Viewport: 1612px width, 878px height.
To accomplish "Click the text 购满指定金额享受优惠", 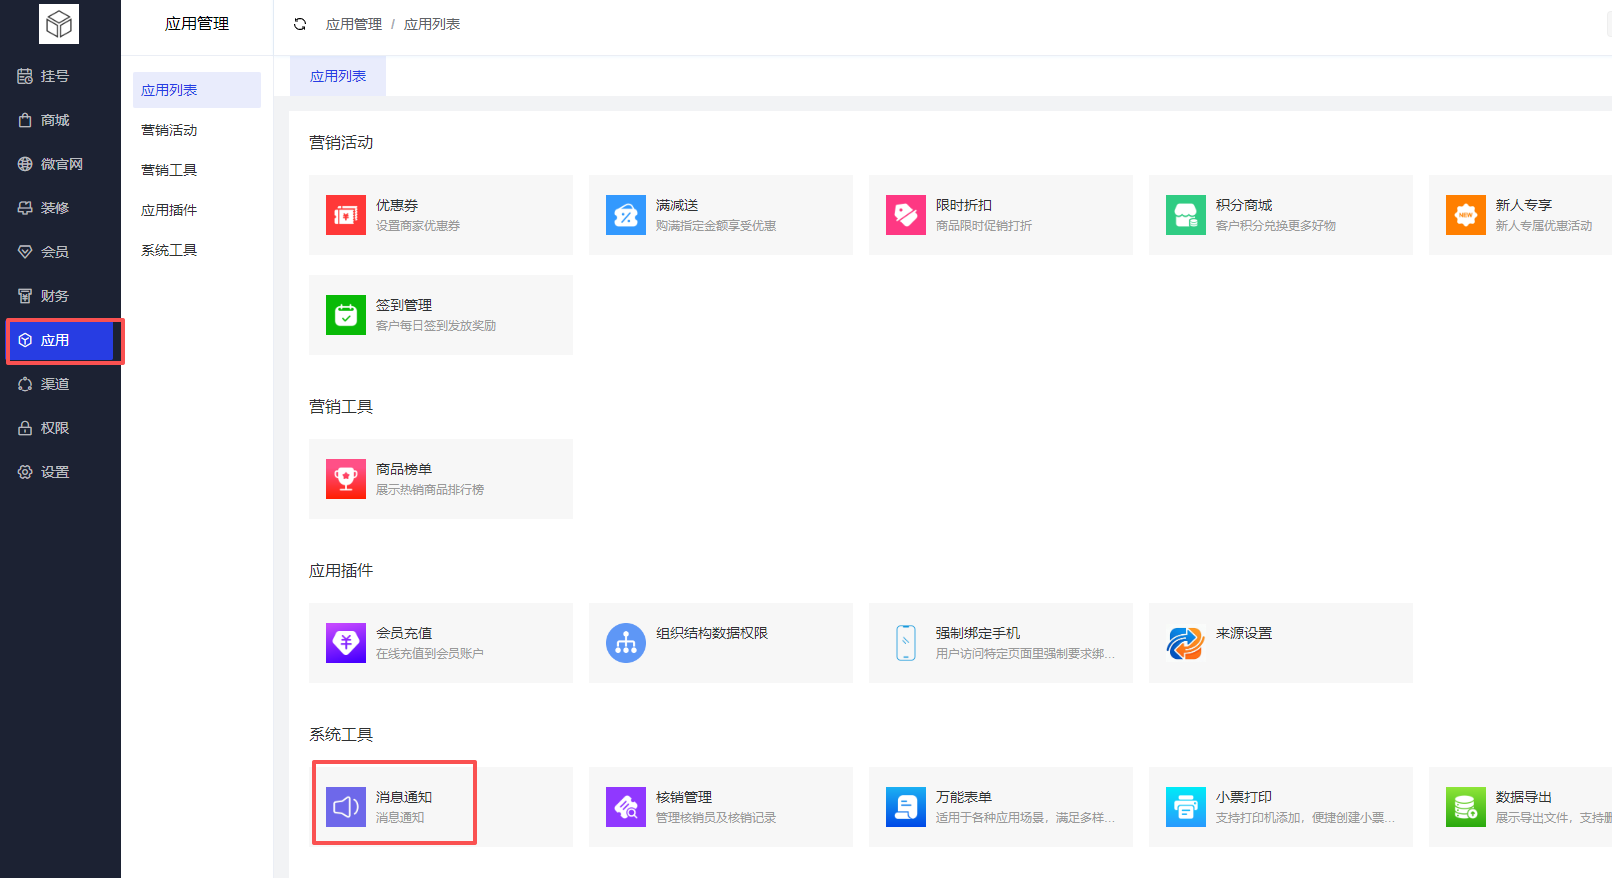I will click(x=716, y=226).
